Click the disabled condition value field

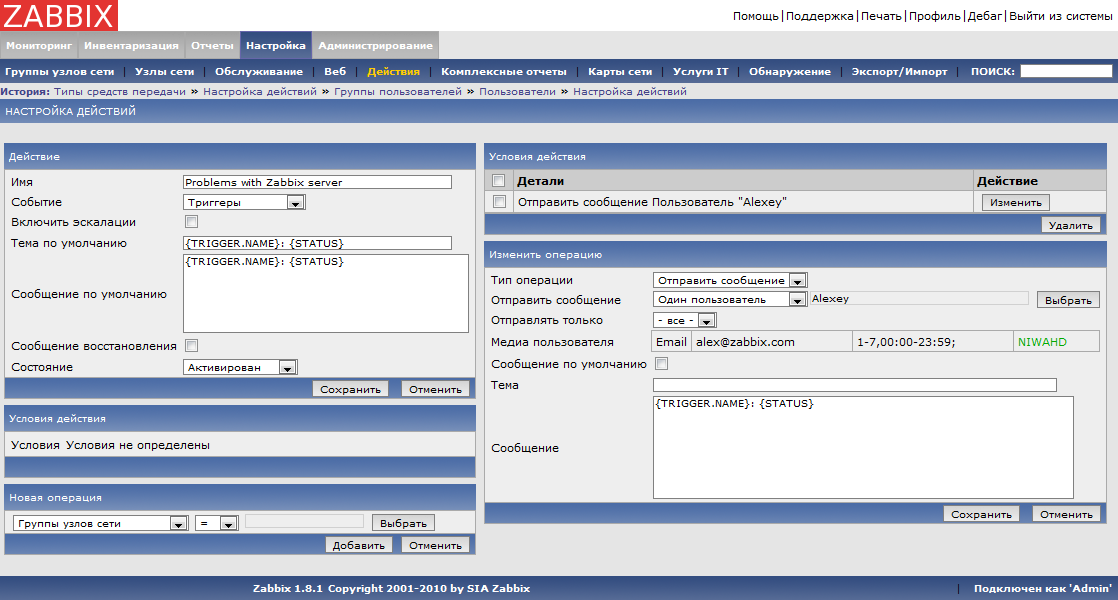click(x=304, y=522)
